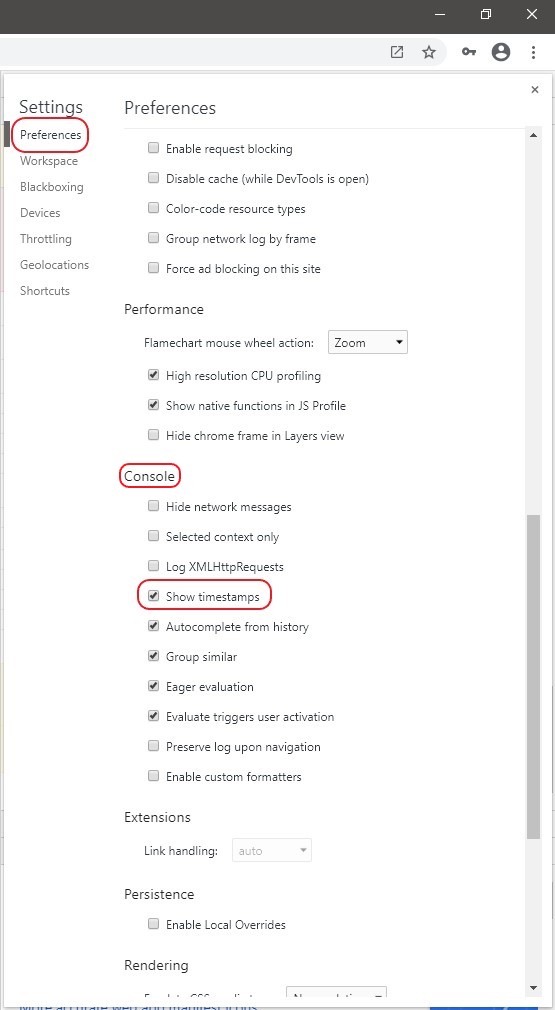Open Chrome three-dot menu
Image resolution: width=555 pixels, height=1010 pixels.
[533, 52]
